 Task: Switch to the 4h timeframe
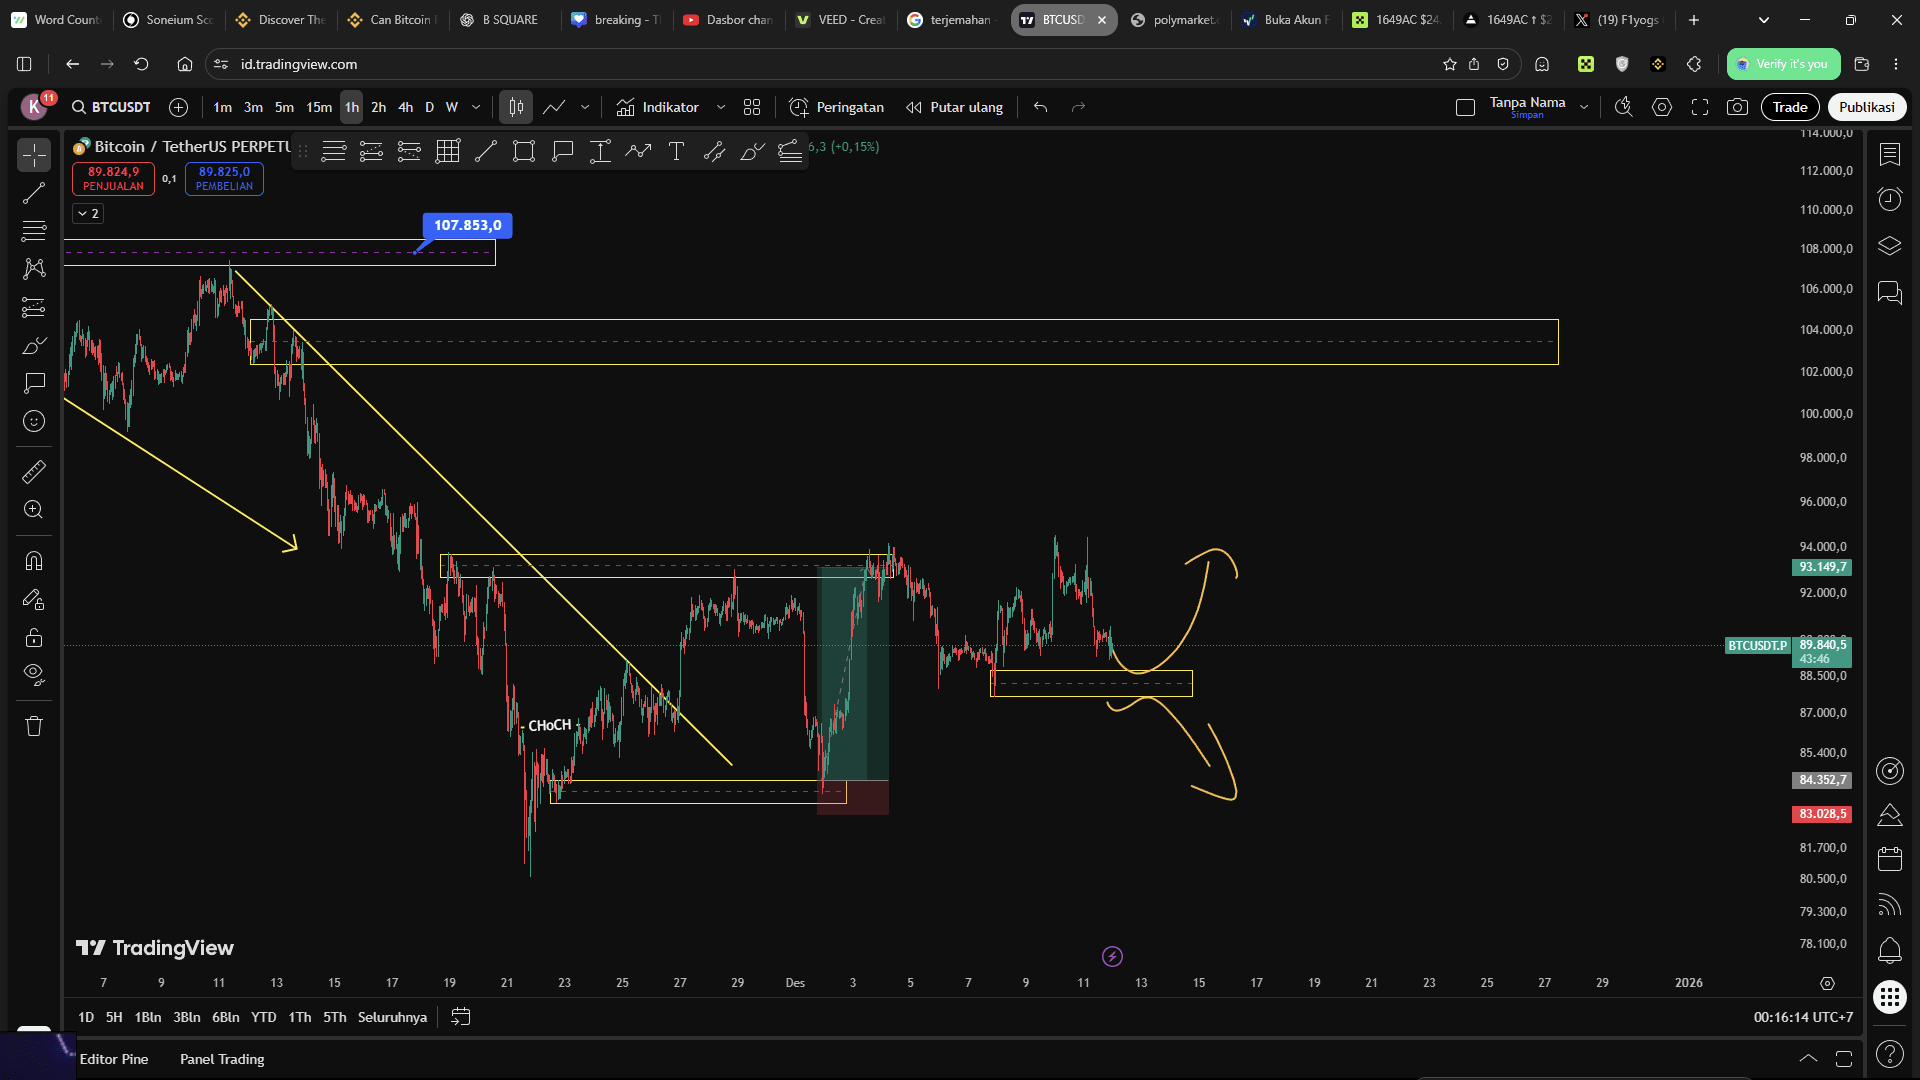(405, 107)
